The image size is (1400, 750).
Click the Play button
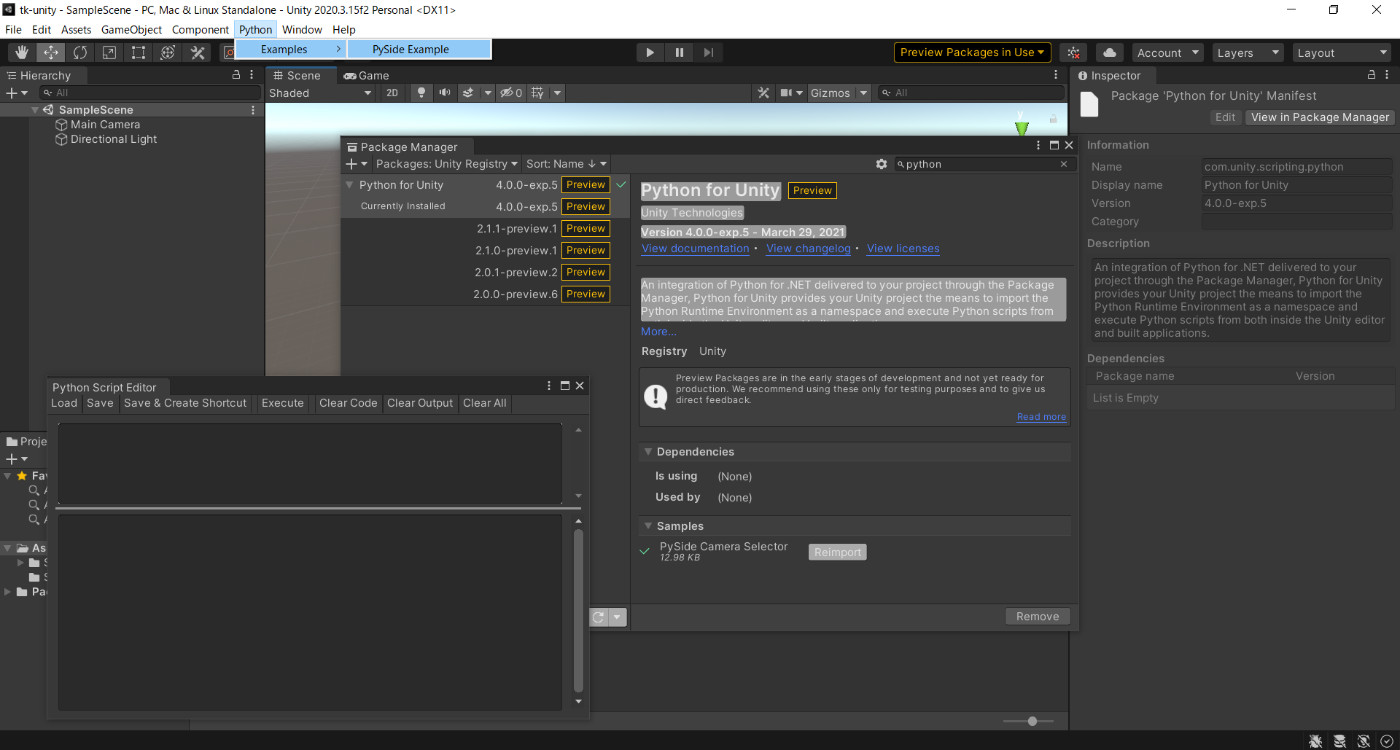coord(650,53)
